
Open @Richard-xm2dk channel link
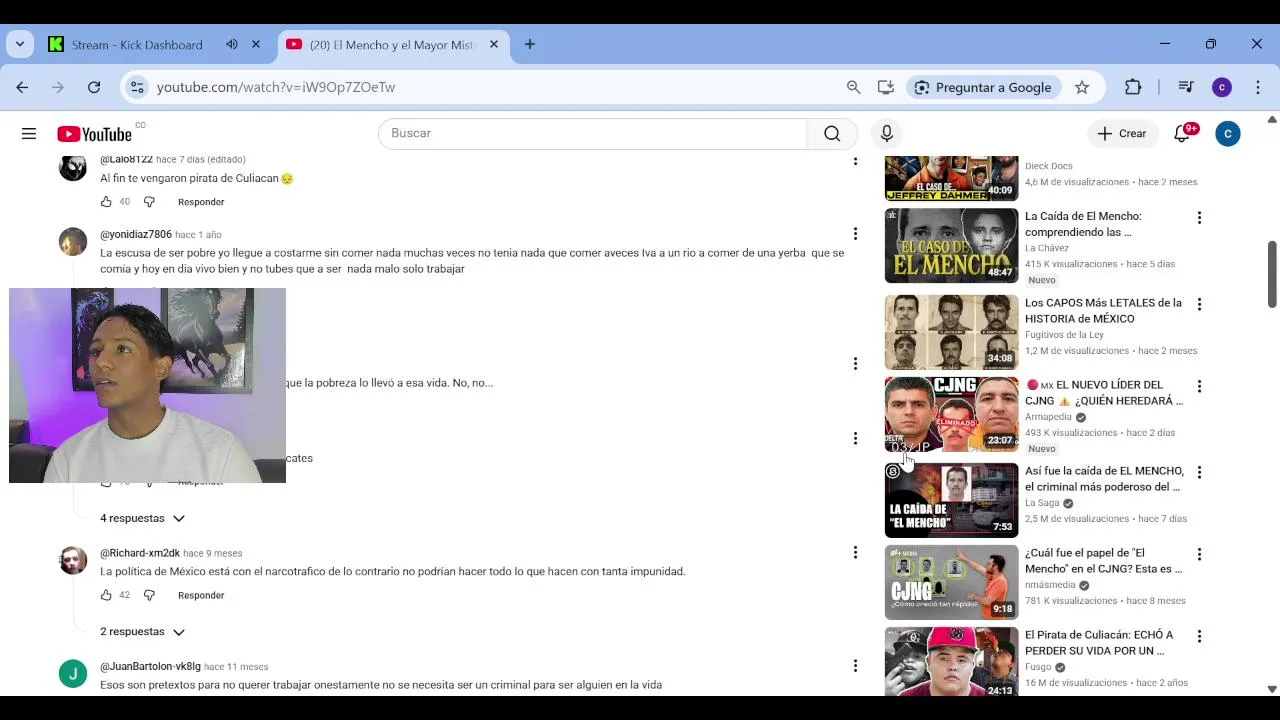coord(140,553)
